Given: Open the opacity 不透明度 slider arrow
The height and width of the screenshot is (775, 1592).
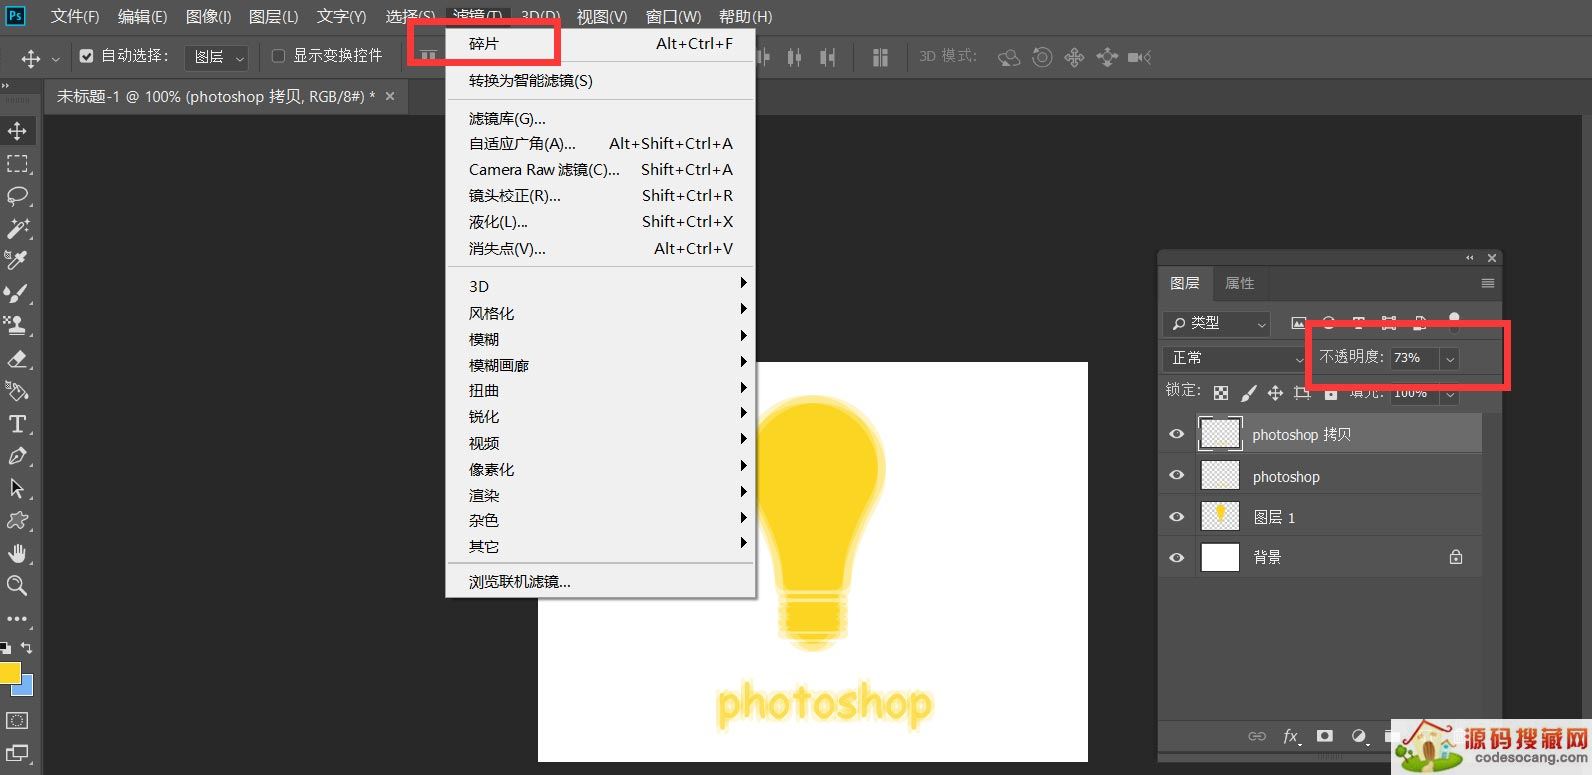Looking at the screenshot, I should coord(1450,358).
